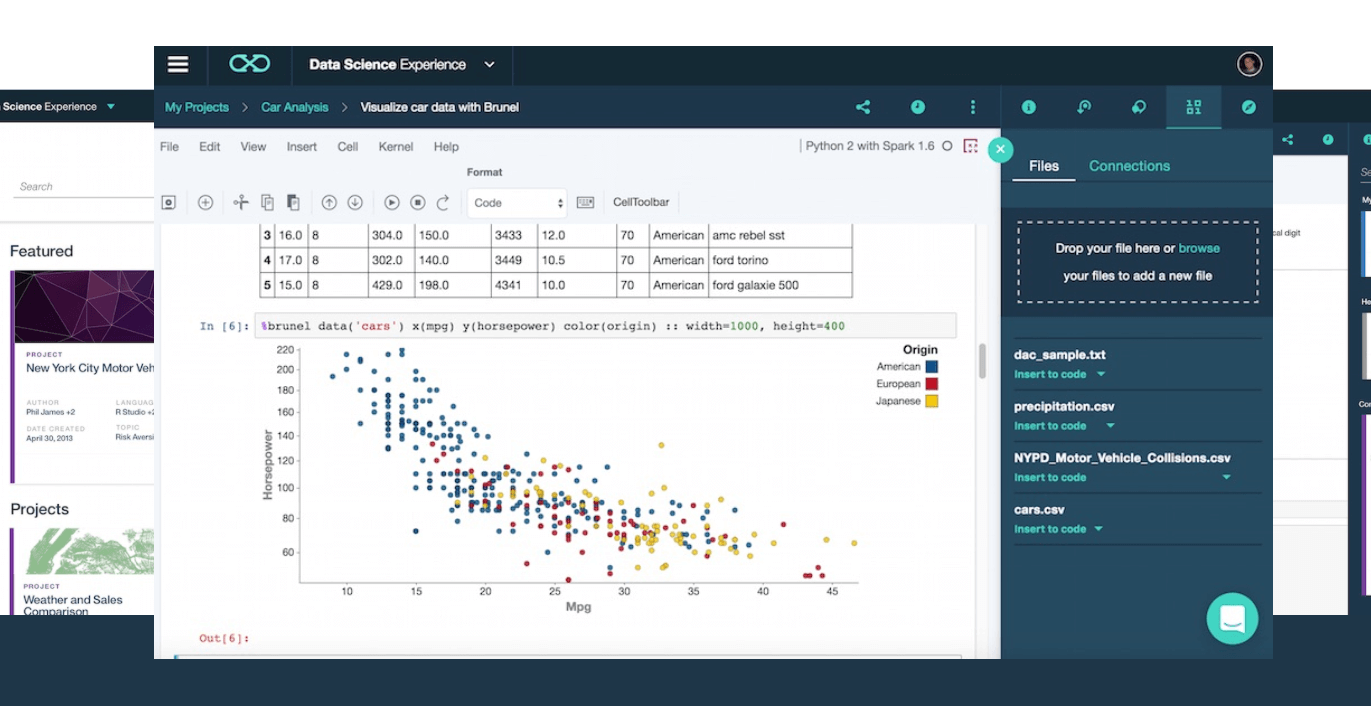Screen dimensions: 1371x706
Task: Open the compass explore icon
Action: click(1248, 107)
